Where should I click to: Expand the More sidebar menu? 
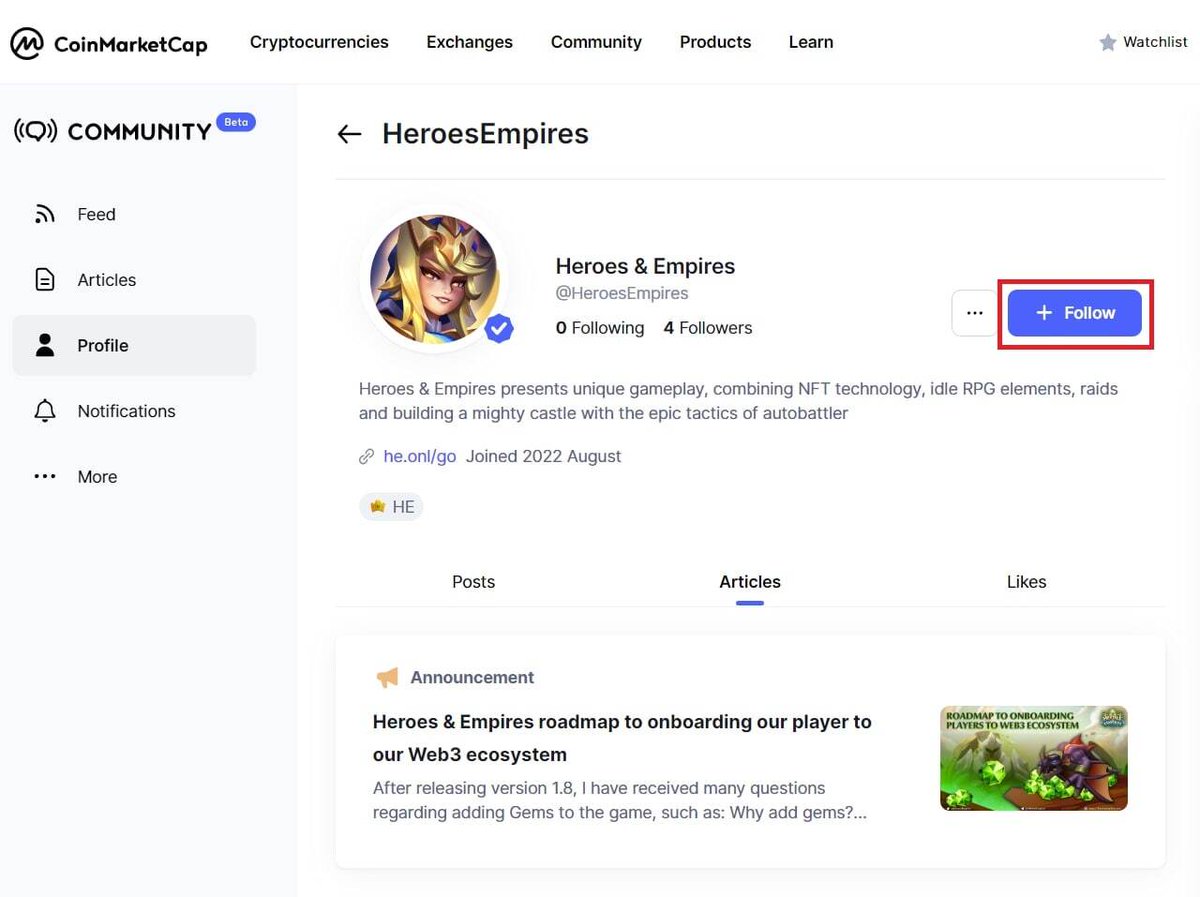[x=44, y=476]
